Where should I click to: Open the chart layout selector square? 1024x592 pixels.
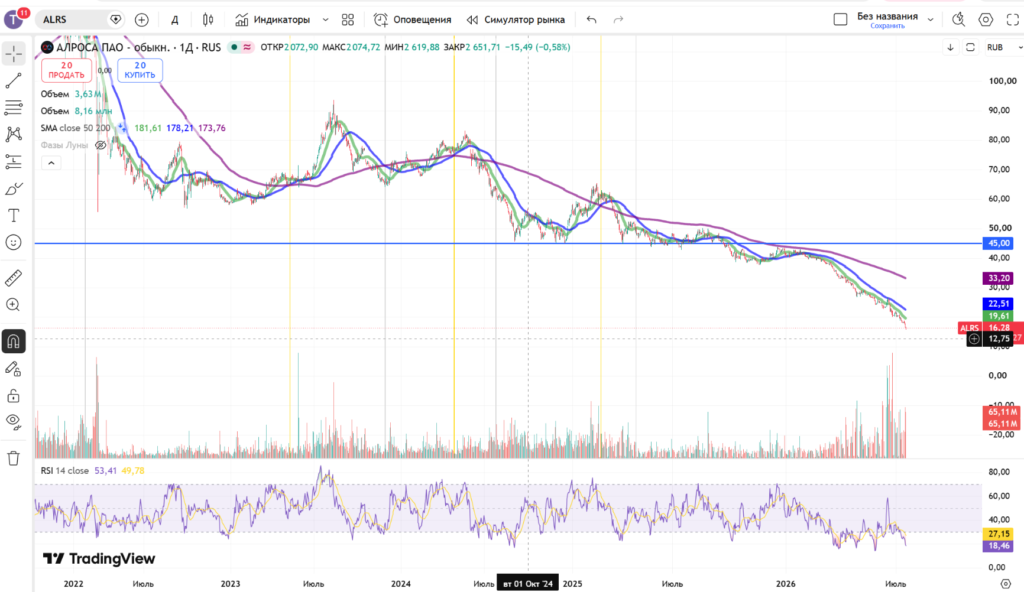(x=840, y=20)
